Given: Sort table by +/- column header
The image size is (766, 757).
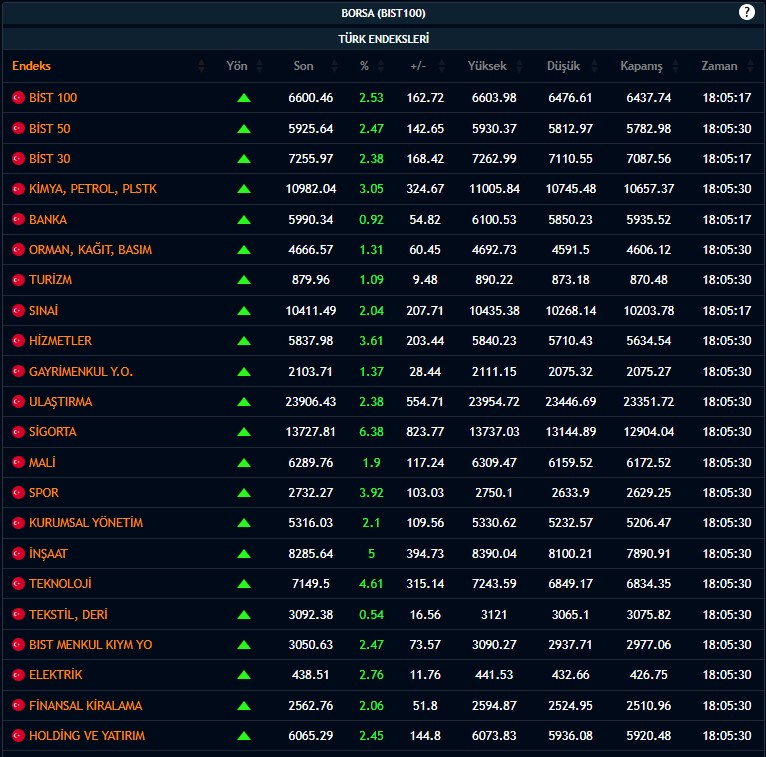Looking at the screenshot, I should pos(418,66).
